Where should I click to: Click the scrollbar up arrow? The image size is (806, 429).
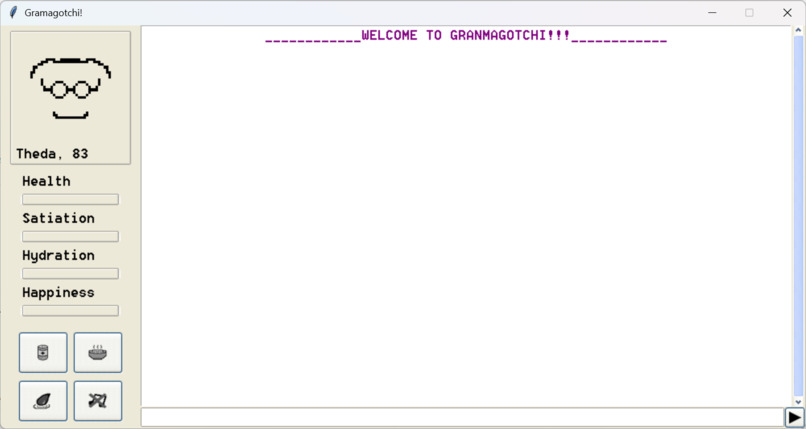click(x=798, y=31)
